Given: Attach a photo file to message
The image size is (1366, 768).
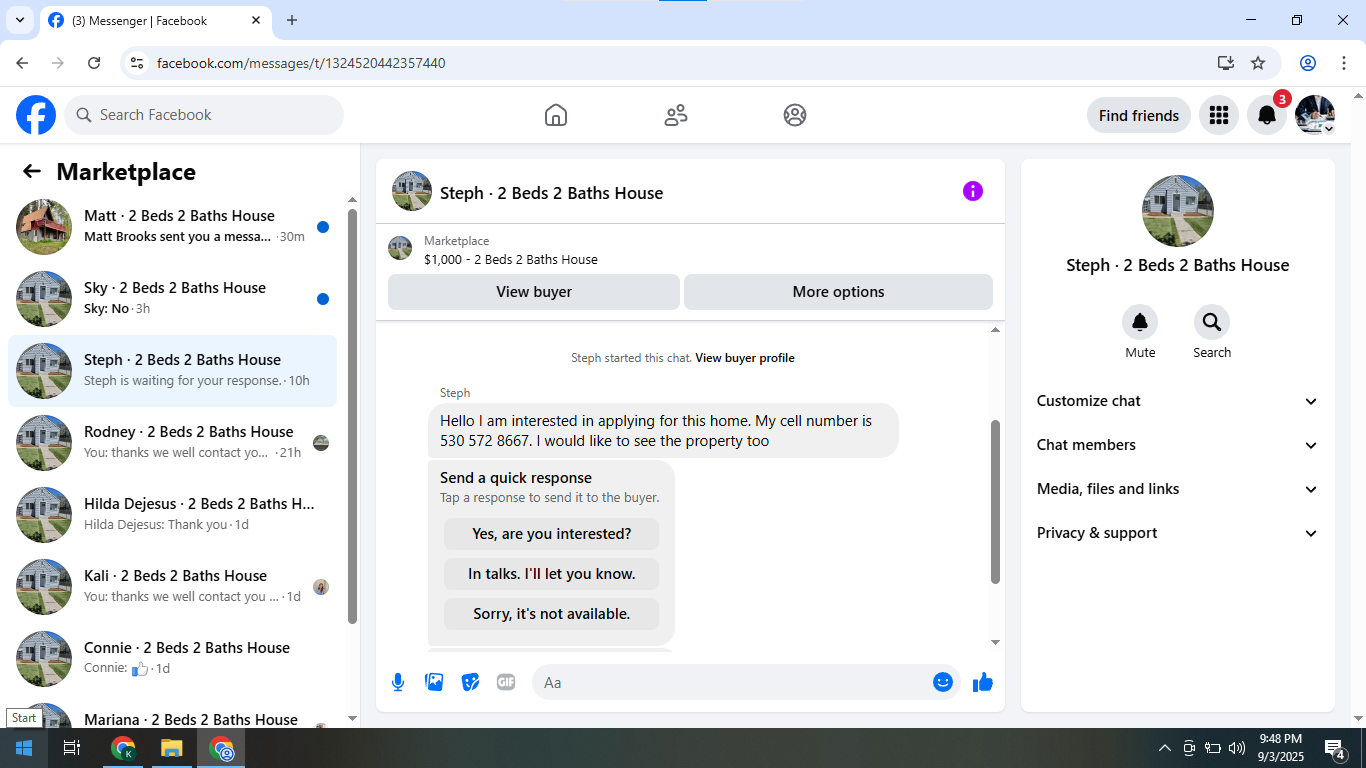Looking at the screenshot, I should pyautogui.click(x=434, y=682).
